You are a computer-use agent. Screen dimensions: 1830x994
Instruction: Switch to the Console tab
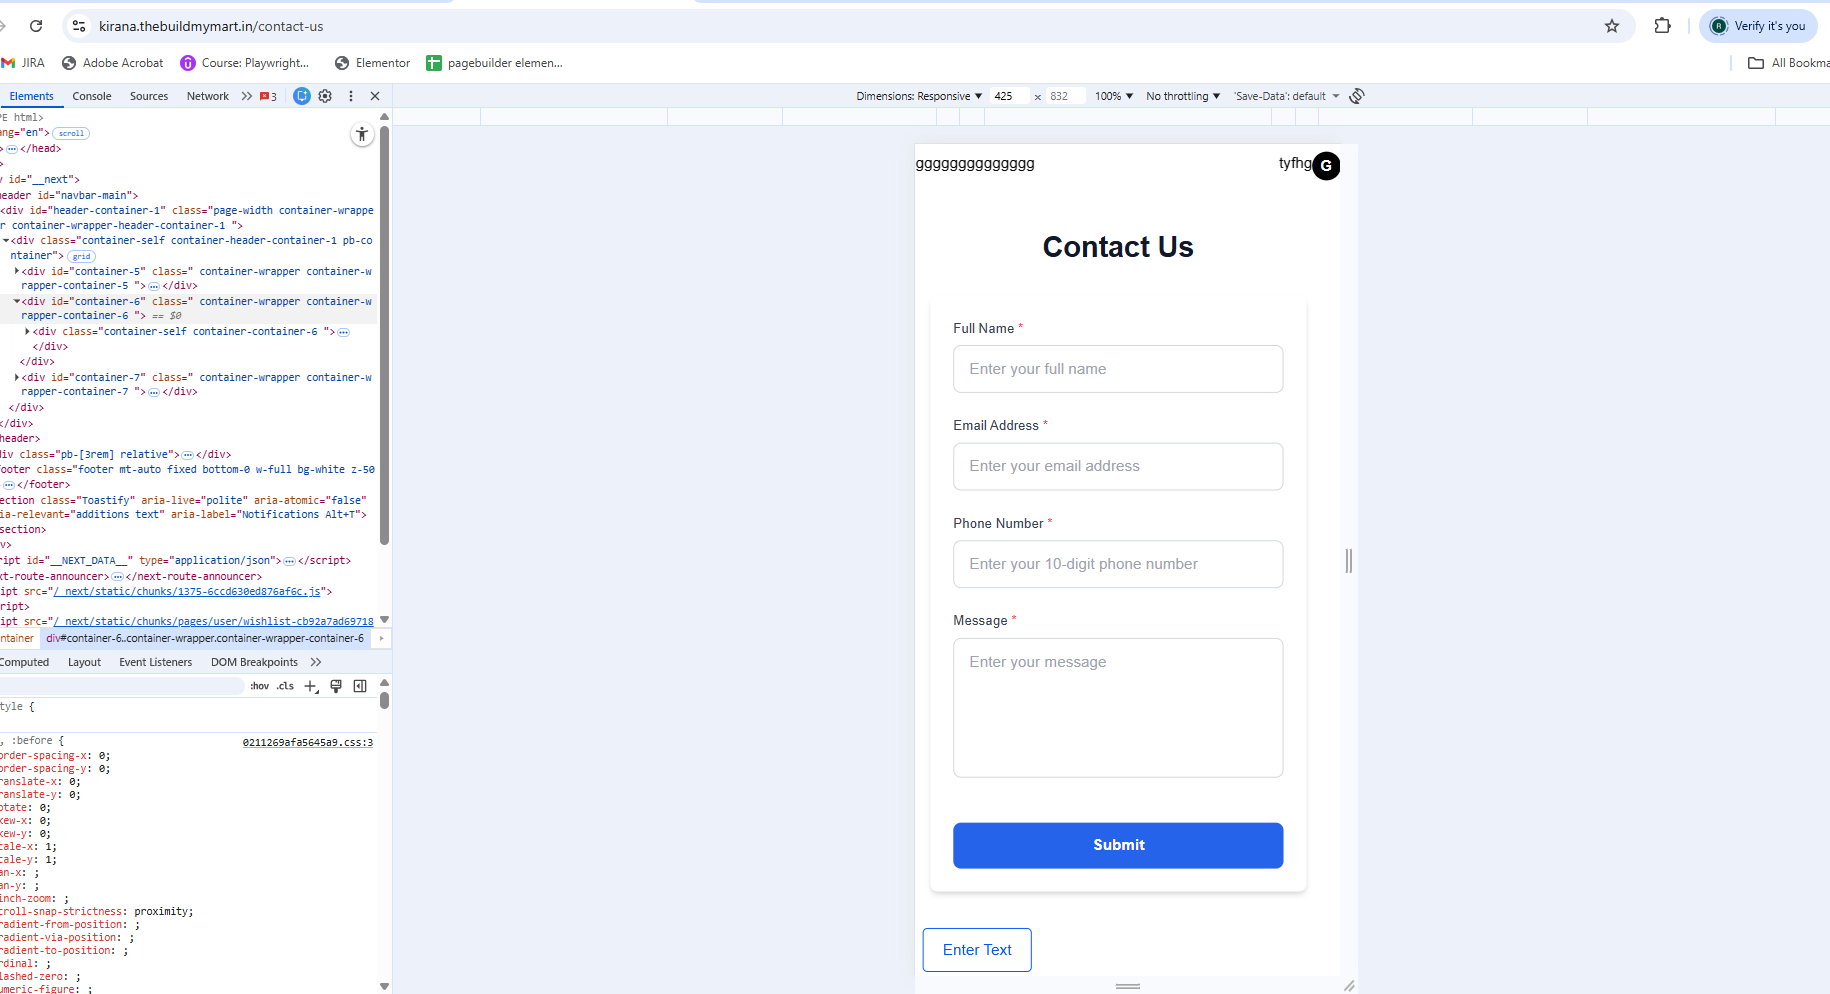point(92,96)
